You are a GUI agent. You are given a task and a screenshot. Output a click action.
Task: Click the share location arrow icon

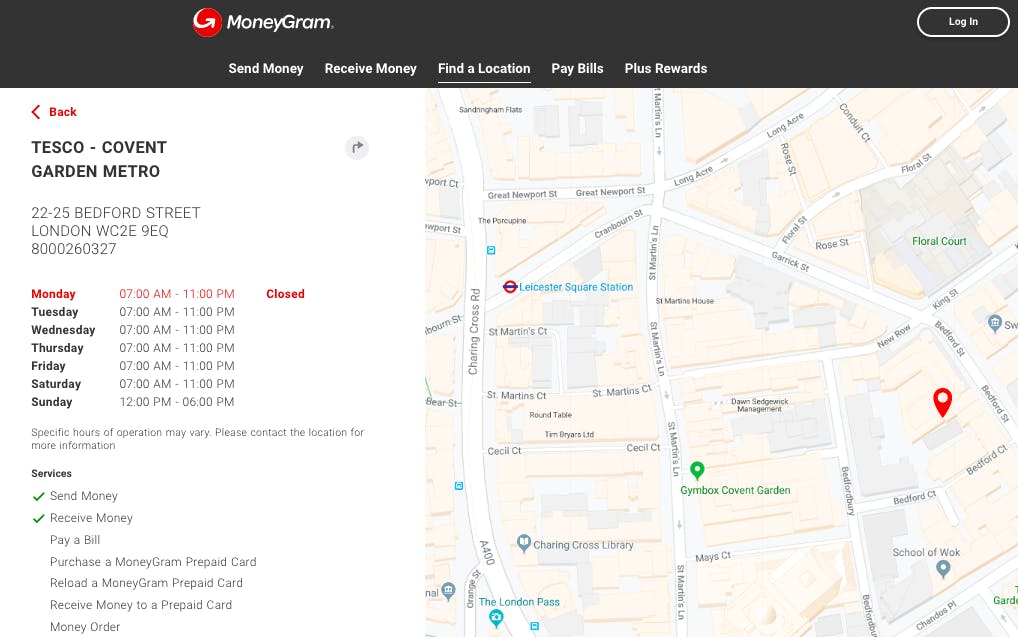357,147
